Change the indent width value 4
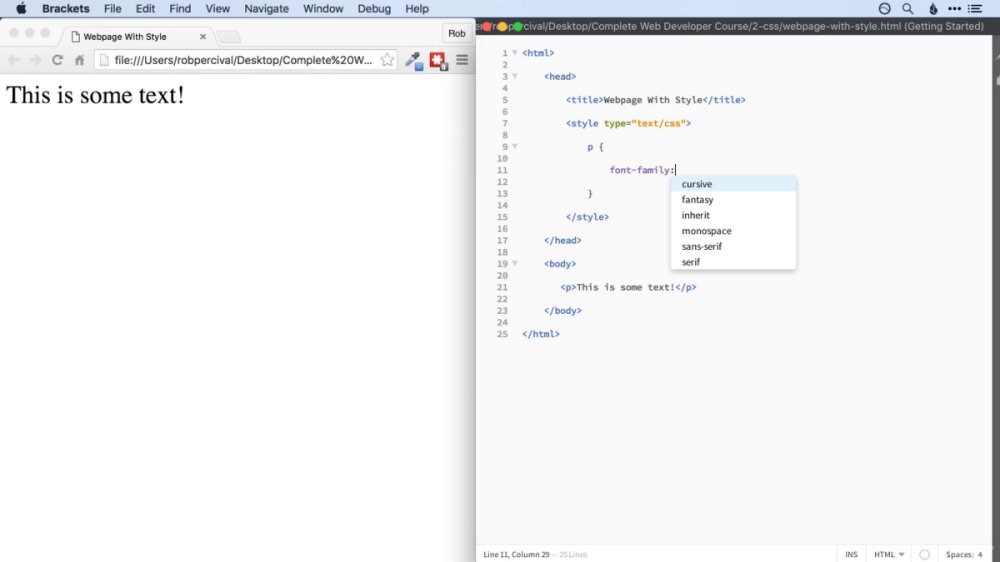This screenshot has height=562, width=1000. 980,554
